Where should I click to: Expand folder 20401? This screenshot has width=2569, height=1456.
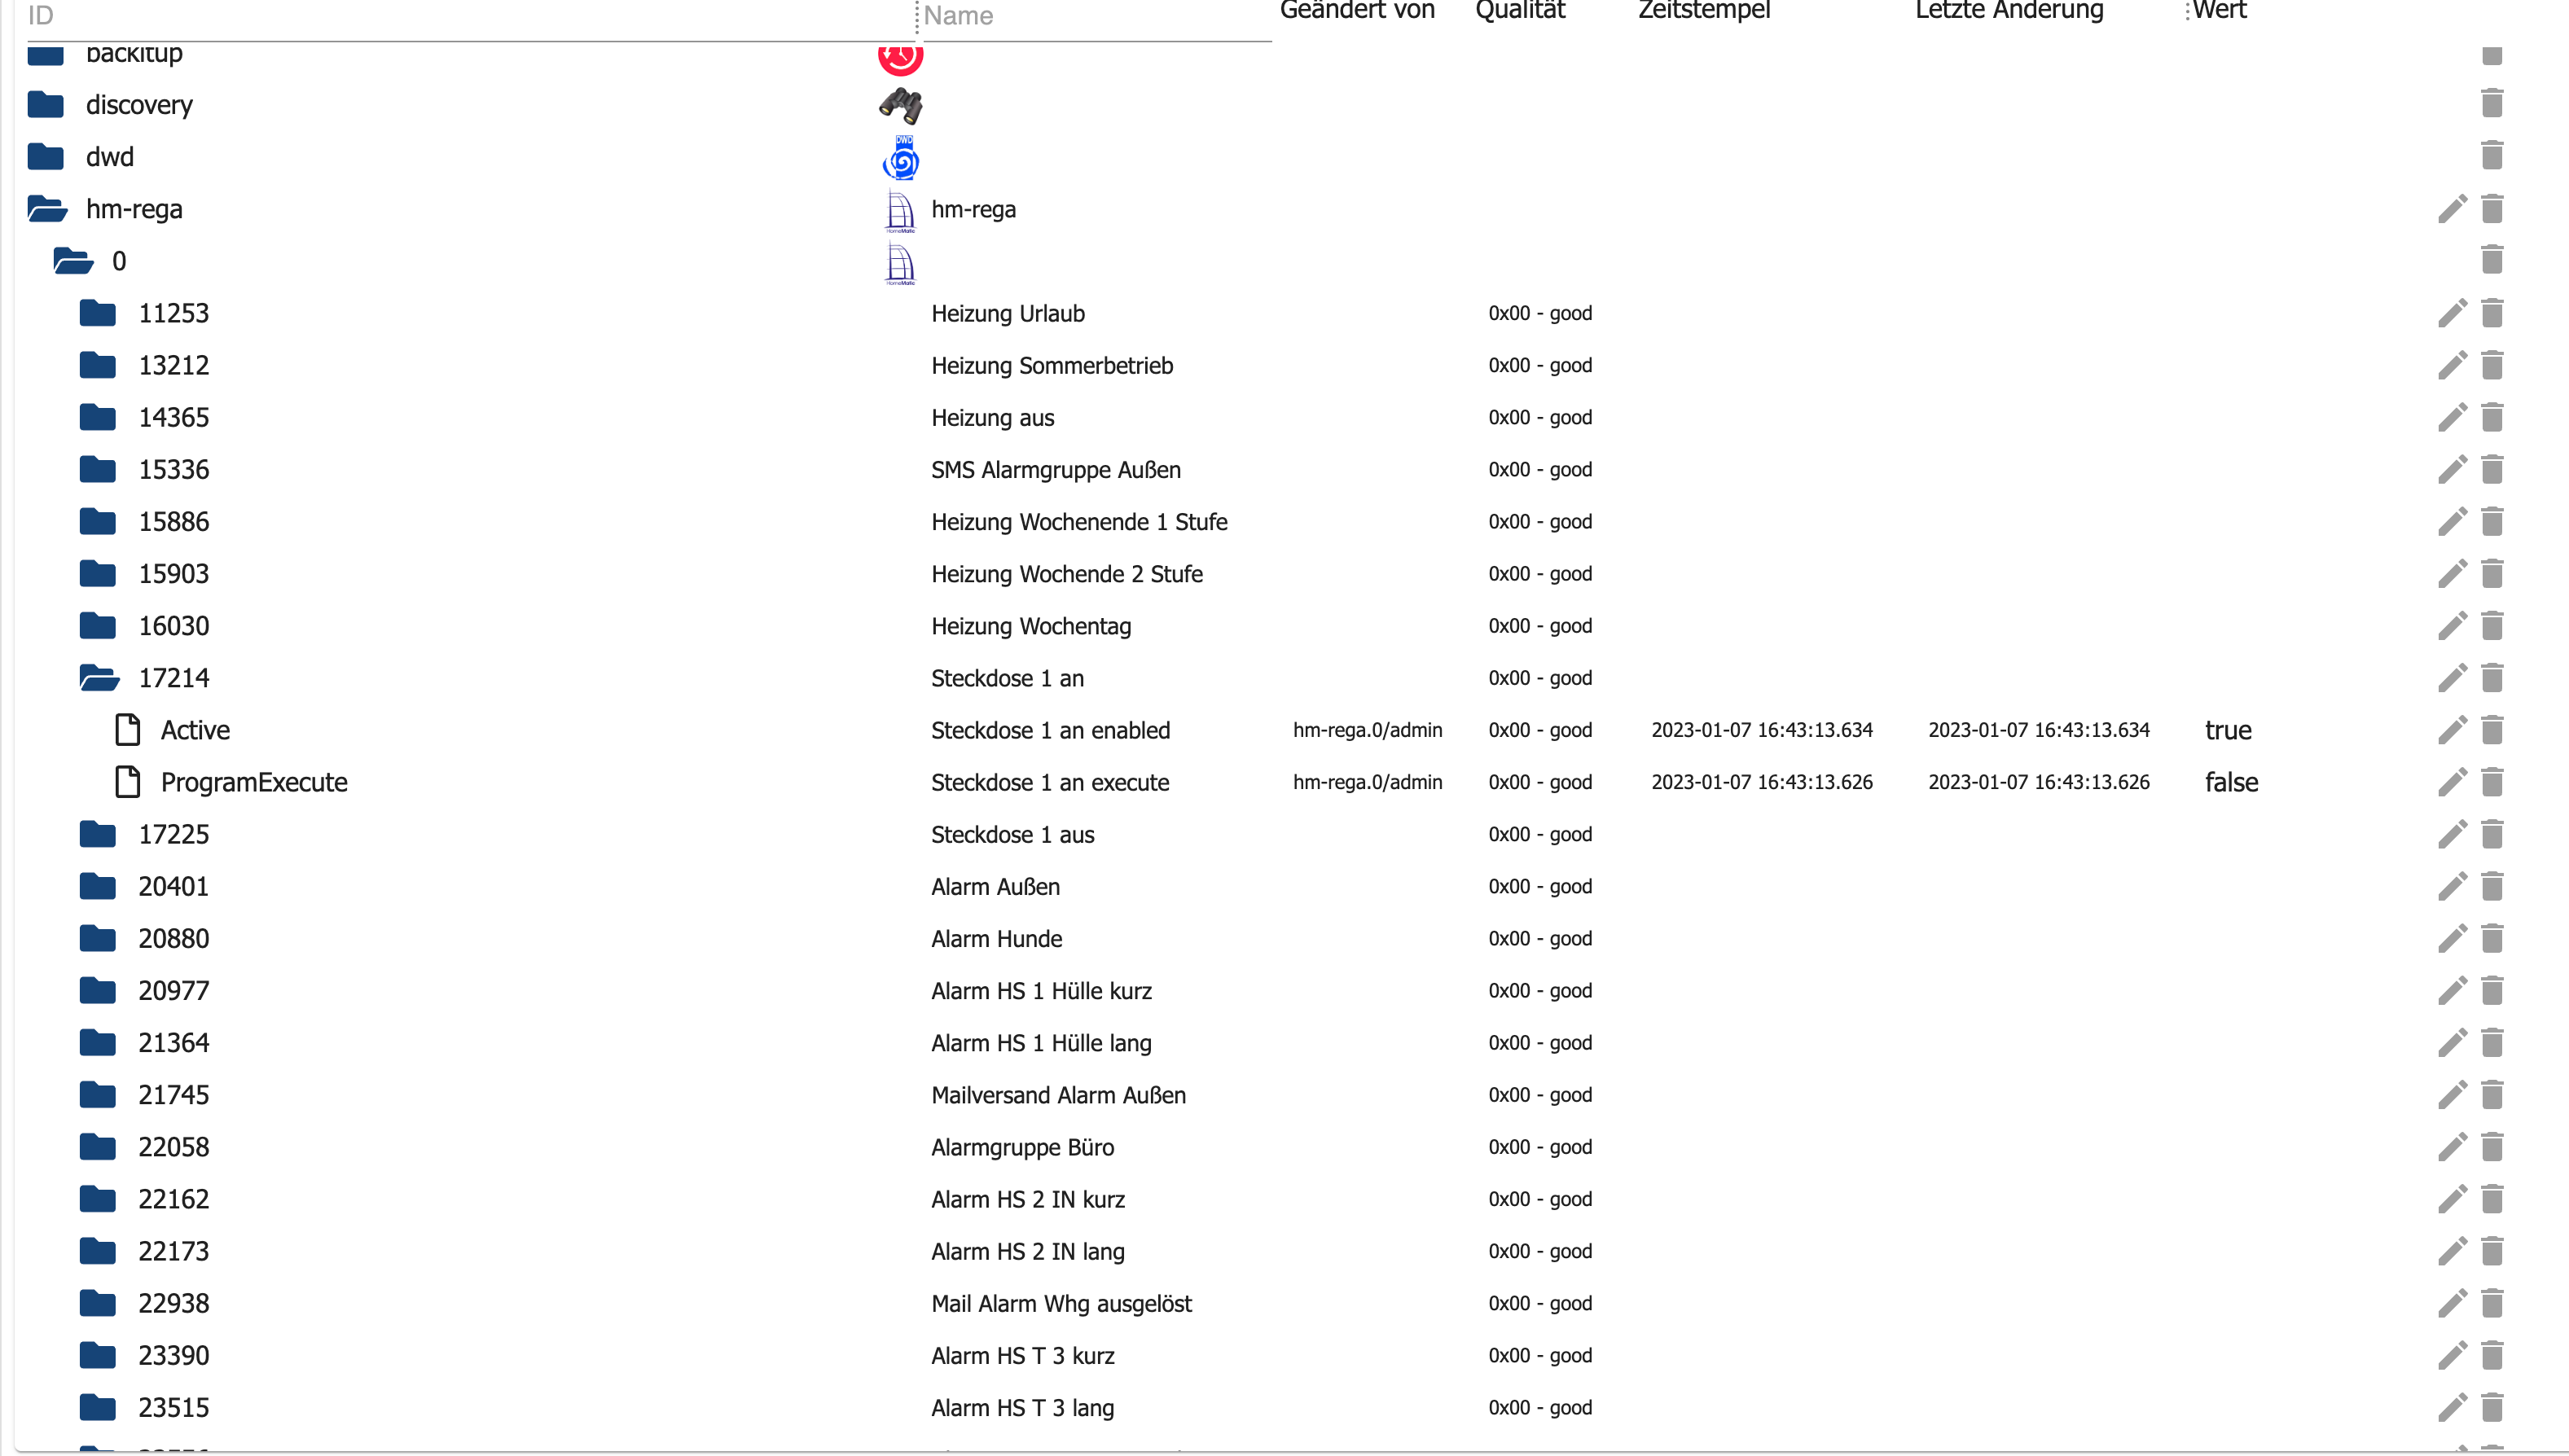pyautogui.click(x=98, y=886)
